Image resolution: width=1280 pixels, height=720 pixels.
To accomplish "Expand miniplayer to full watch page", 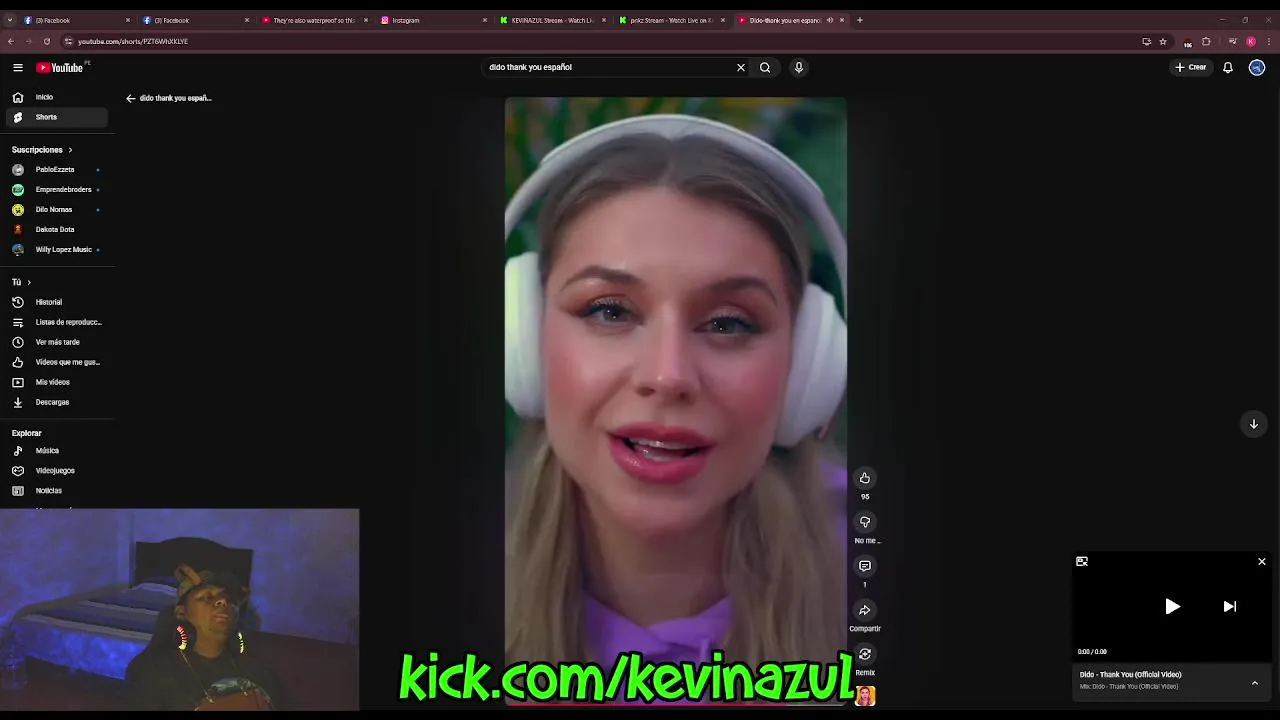I will tap(1082, 562).
